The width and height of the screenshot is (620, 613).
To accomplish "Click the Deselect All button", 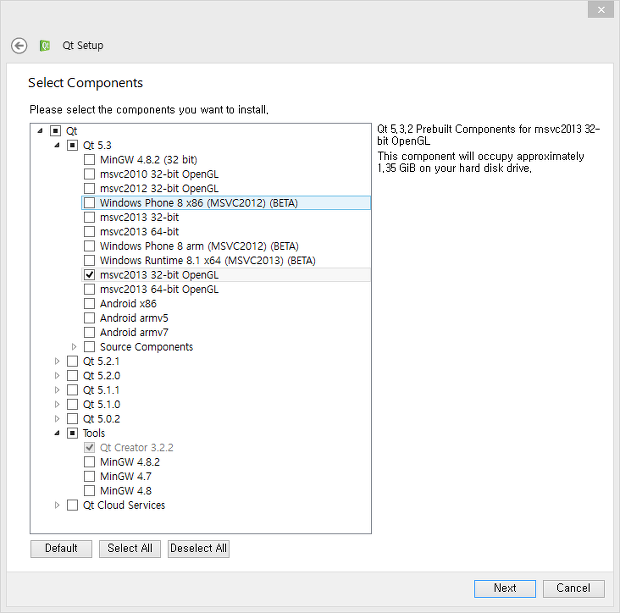I will pos(198,549).
